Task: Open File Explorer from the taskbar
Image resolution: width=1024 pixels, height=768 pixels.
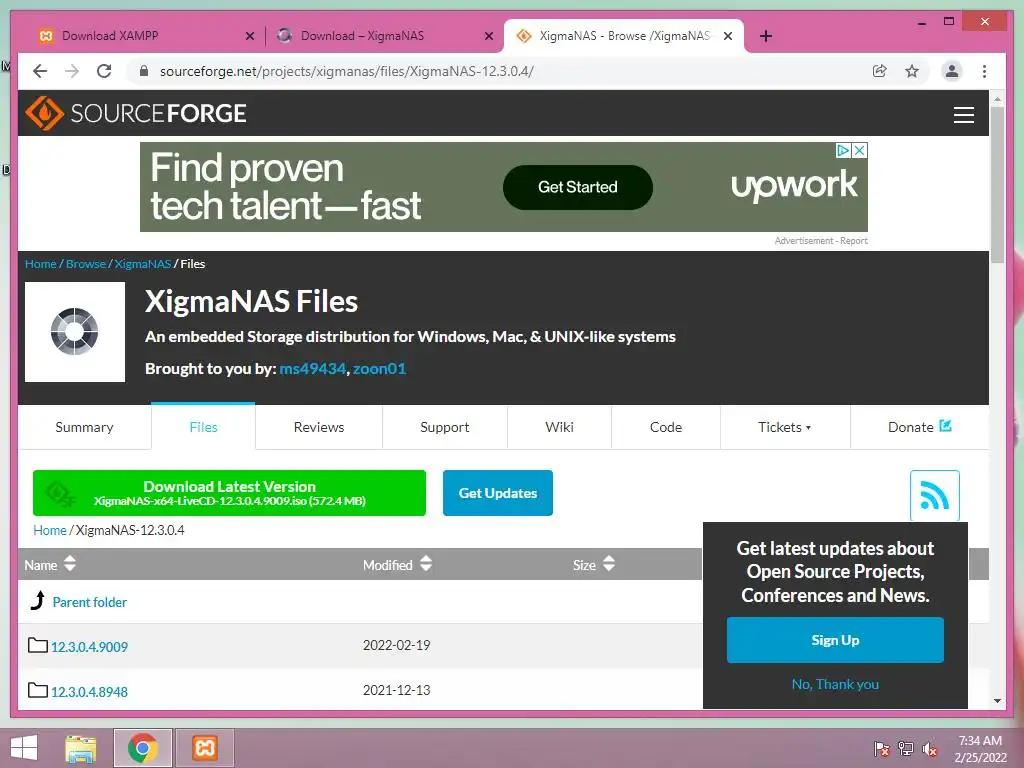Action: click(x=80, y=748)
